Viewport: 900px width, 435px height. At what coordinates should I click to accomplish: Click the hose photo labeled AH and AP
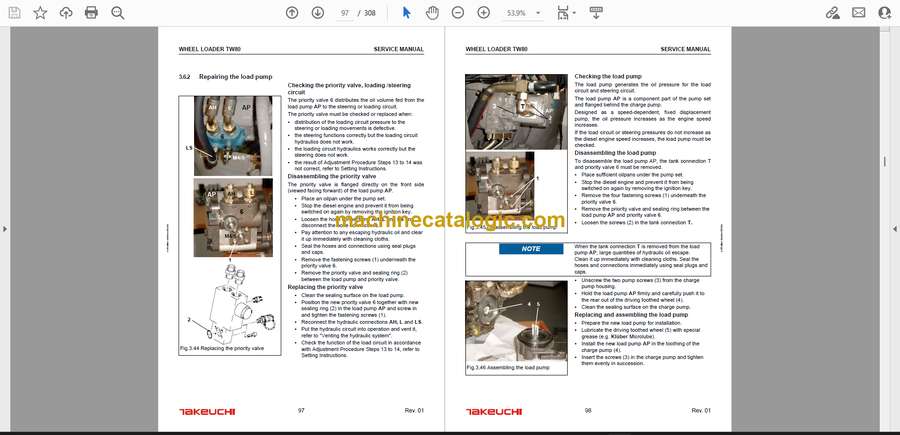(x=233, y=136)
